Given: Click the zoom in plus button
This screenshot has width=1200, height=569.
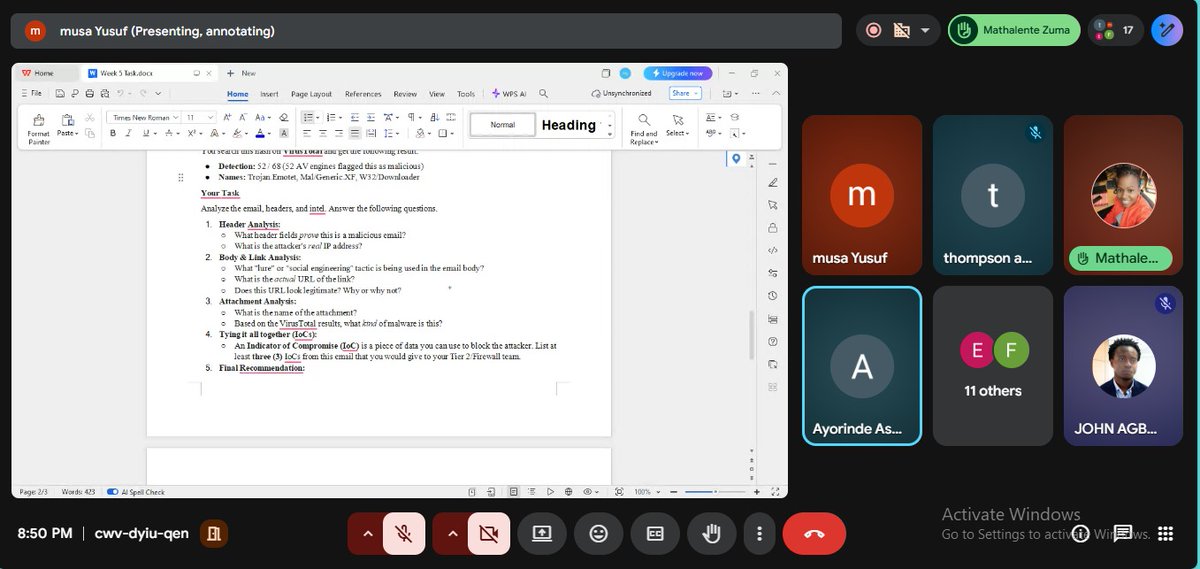Looking at the screenshot, I should 758,491.
